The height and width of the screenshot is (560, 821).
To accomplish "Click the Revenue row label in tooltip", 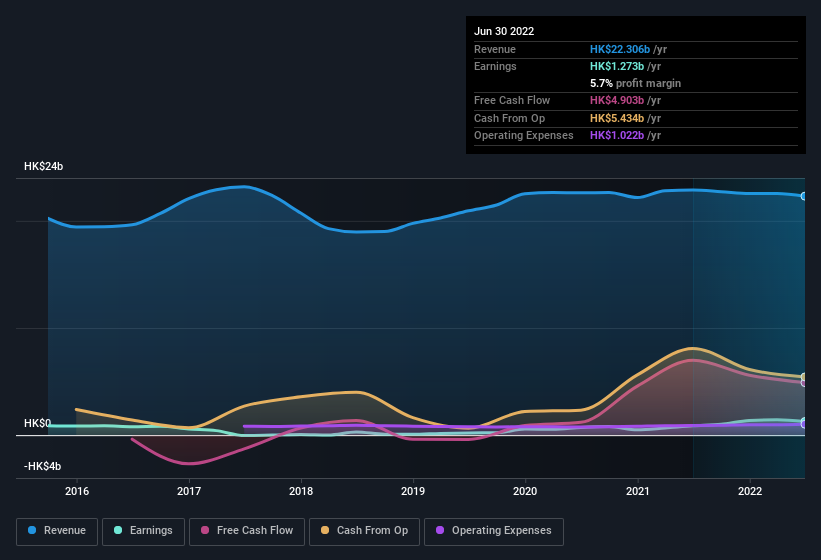I will tap(495, 49).
